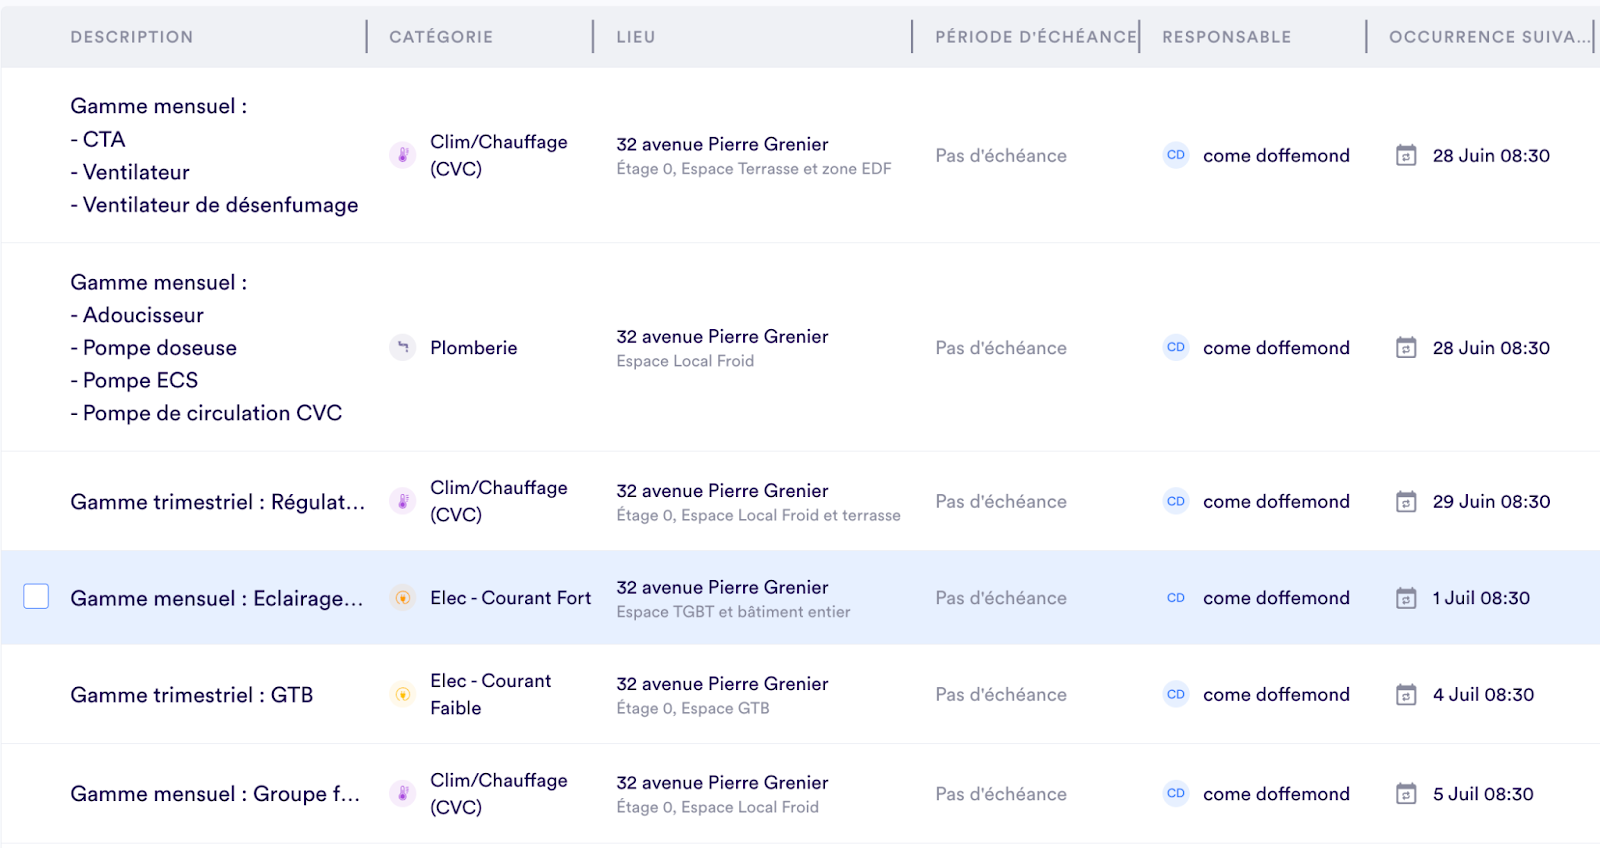Click the column divider after Catégorie header

click(x=593, y=37)
